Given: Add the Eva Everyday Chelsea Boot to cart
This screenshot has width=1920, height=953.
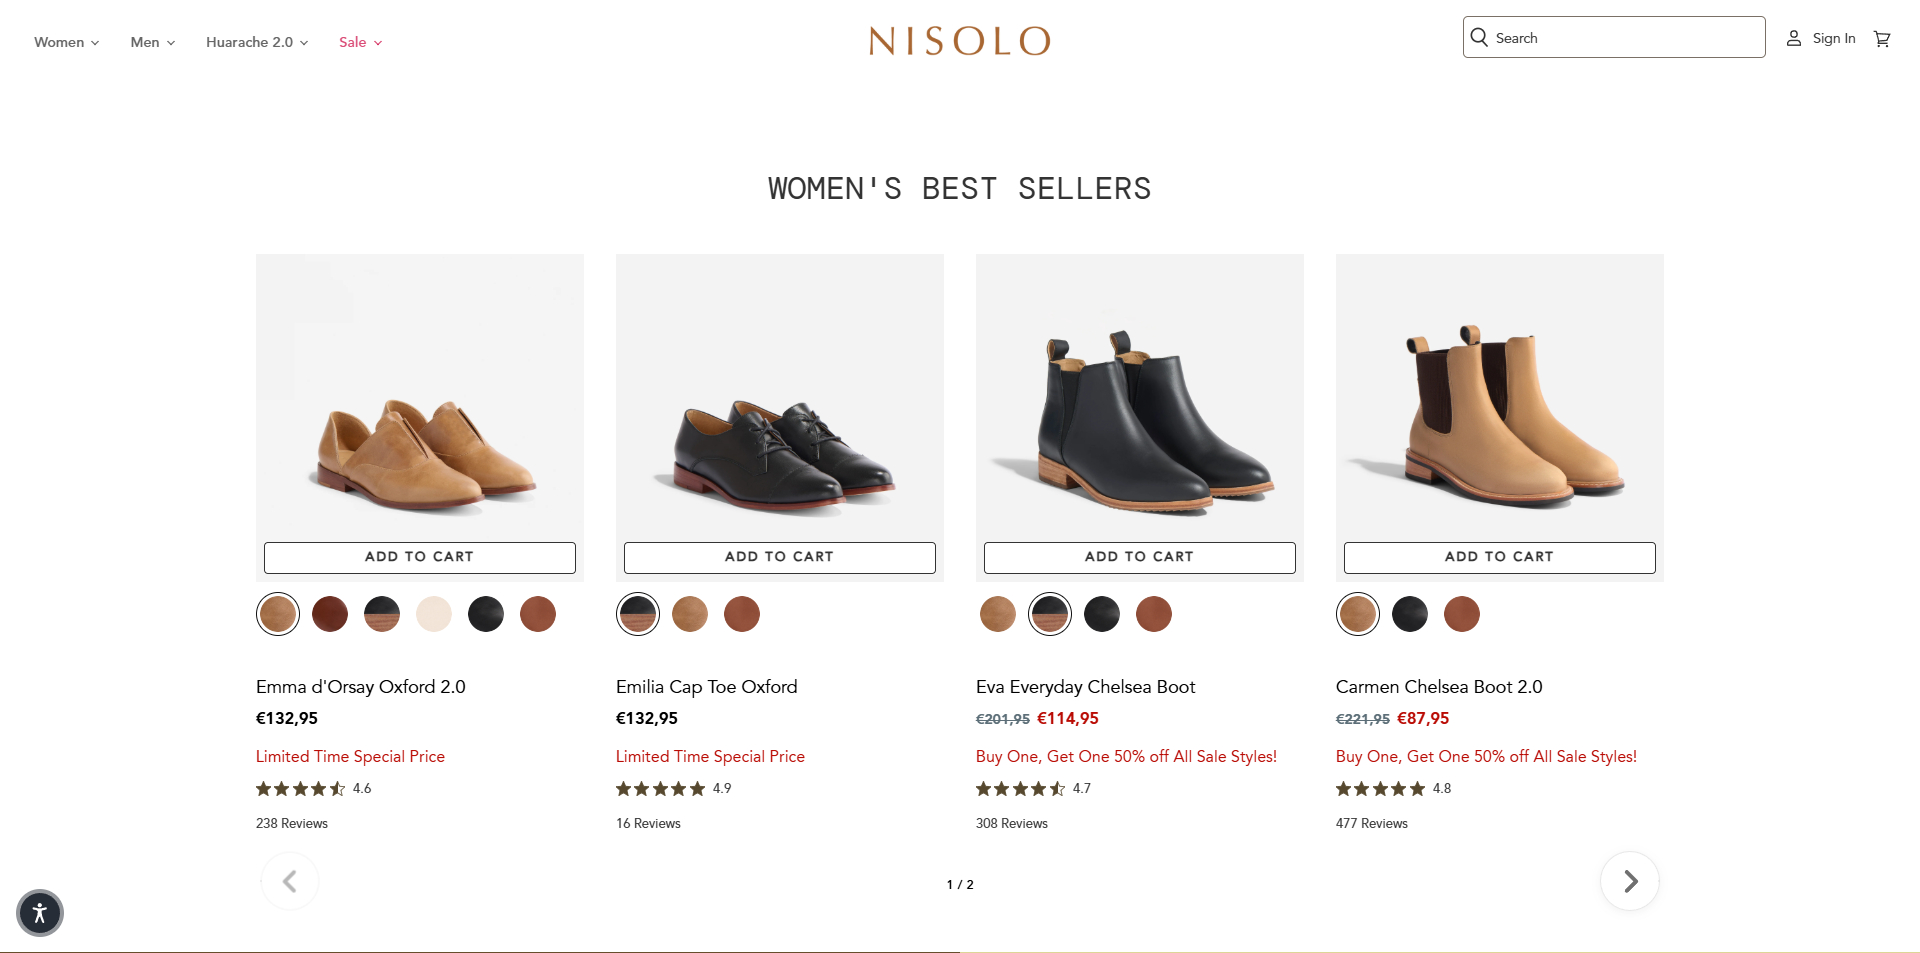Looking at the screenshot, I should pos(1139,557).
